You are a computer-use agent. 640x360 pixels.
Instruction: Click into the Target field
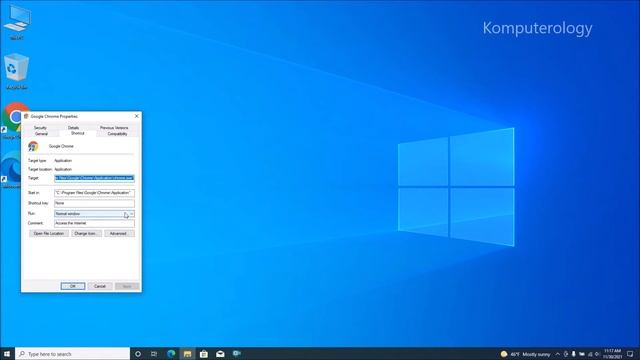tap(94, 178)
